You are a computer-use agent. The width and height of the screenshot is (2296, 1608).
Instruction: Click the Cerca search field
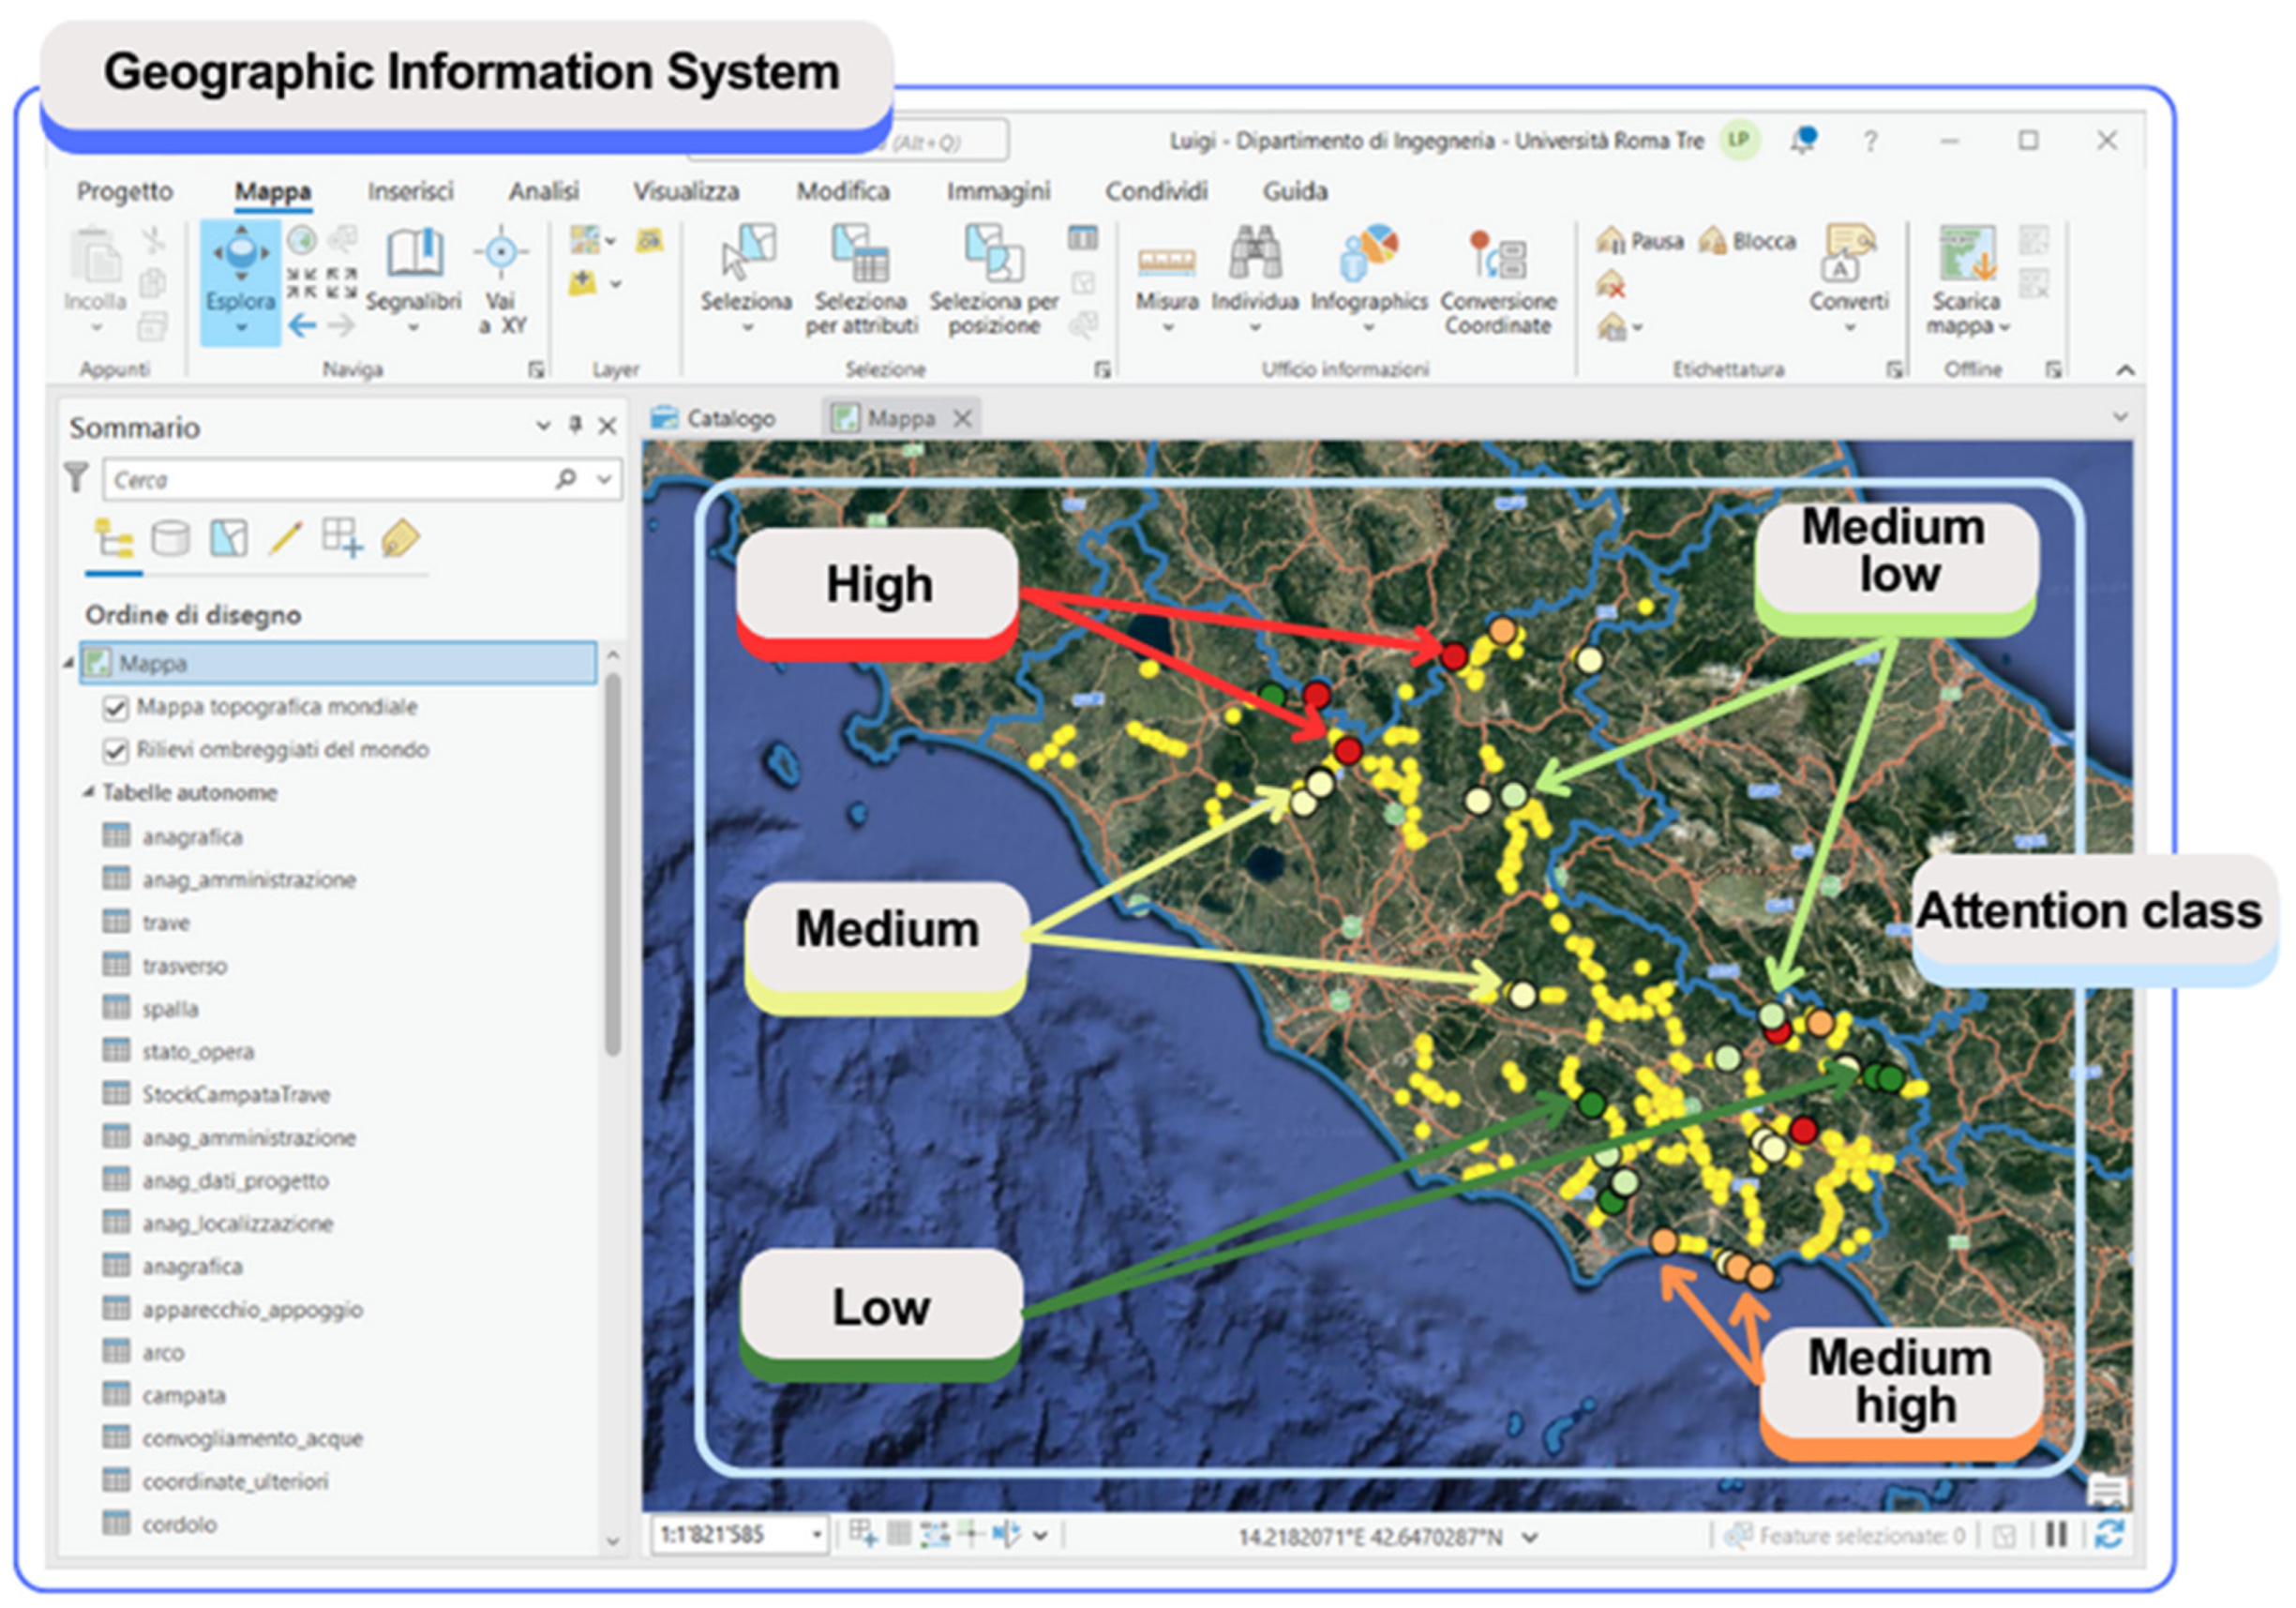click(330, 480)
